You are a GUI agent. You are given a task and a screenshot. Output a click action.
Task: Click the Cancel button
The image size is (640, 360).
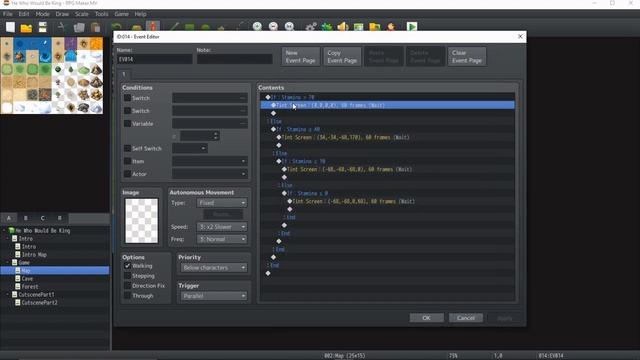[x=466, y=318]
